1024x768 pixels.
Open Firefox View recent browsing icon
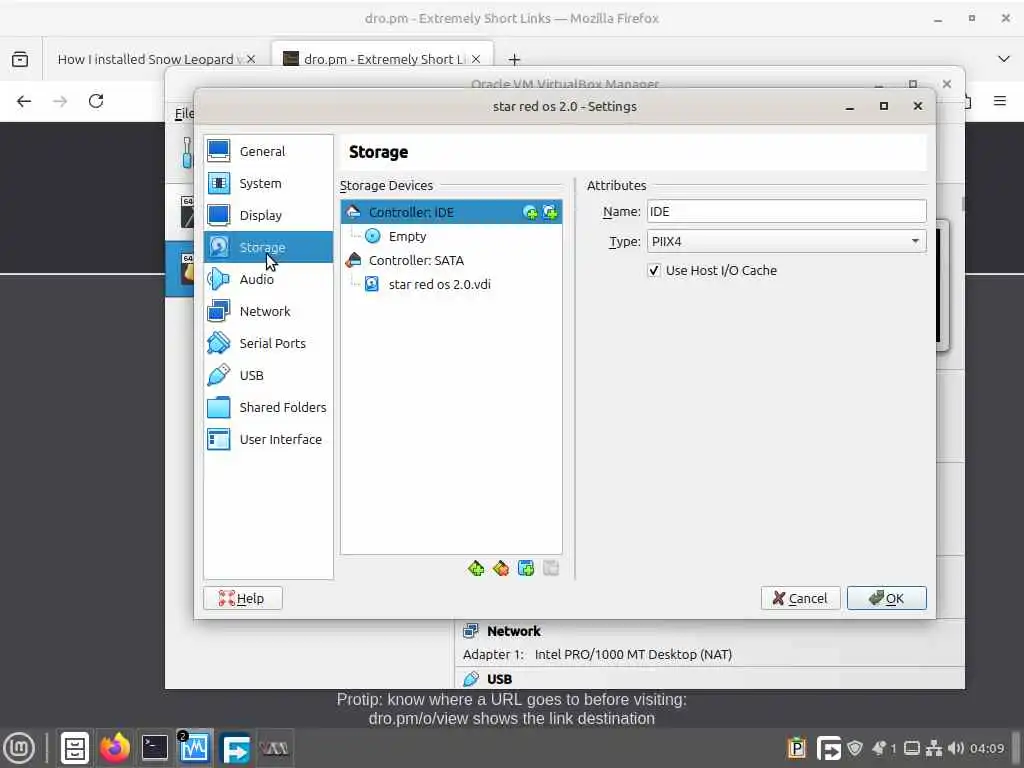tap(20, 59)
